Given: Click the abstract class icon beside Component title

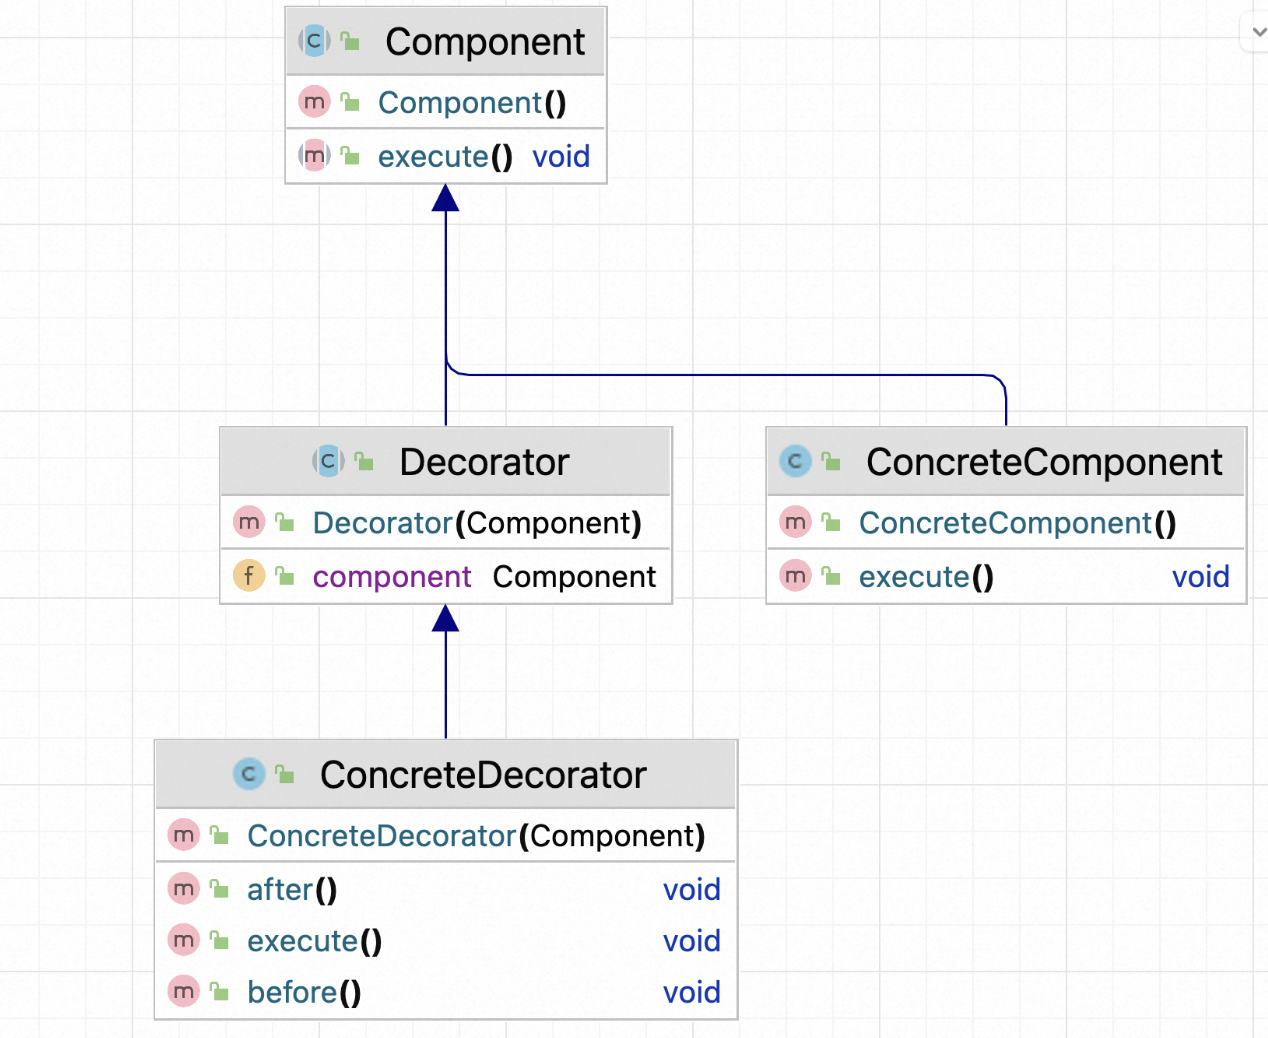Looking at the screenshot, I should click(314, 41).
